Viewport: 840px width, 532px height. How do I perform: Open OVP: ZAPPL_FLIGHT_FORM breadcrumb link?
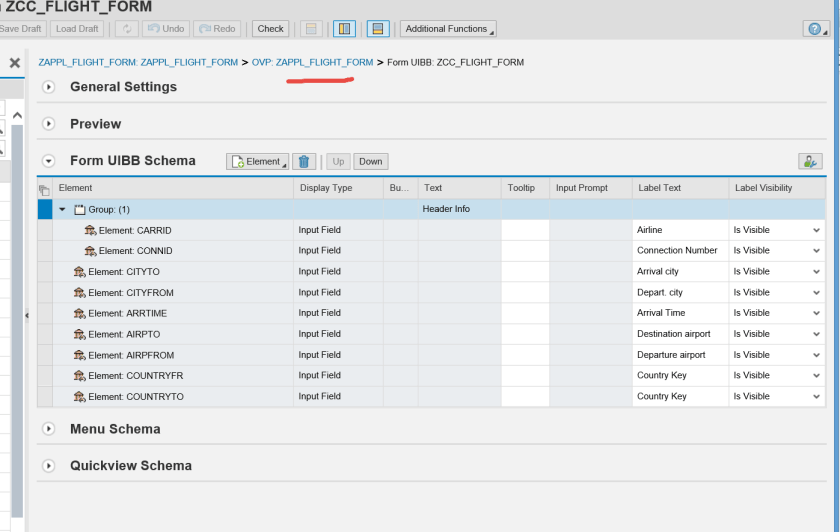pos(313,62)
